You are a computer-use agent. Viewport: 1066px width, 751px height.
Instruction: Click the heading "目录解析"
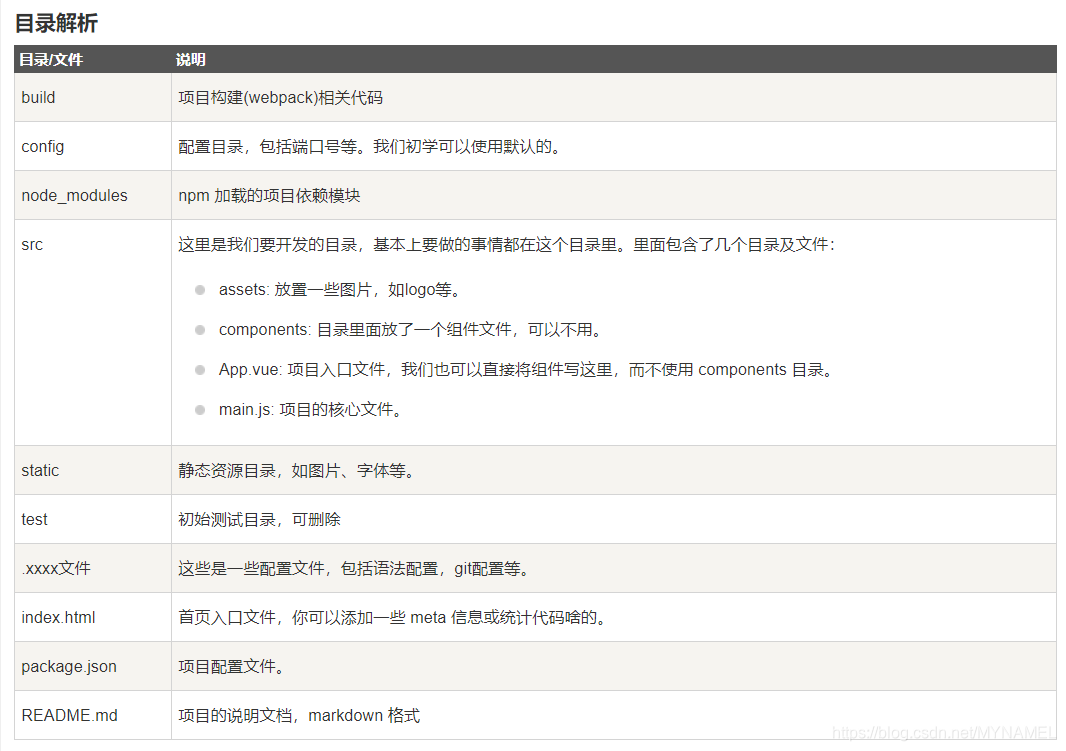[56, 23]
